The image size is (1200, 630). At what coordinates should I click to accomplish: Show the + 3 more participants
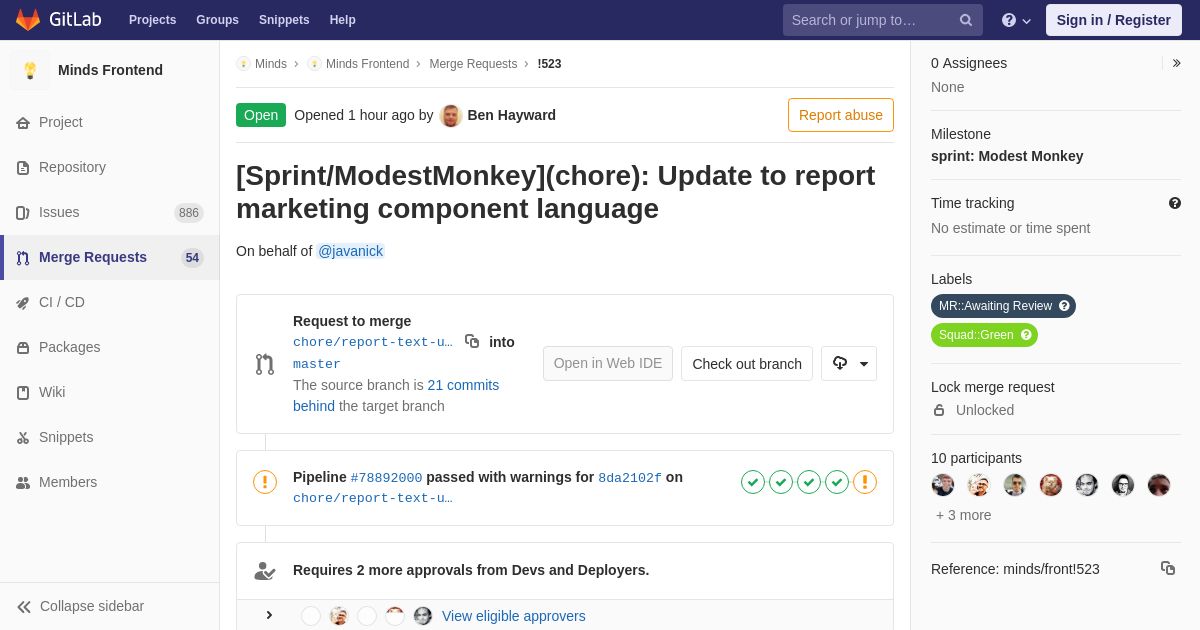pyautogui.click(x=963, y=515)
